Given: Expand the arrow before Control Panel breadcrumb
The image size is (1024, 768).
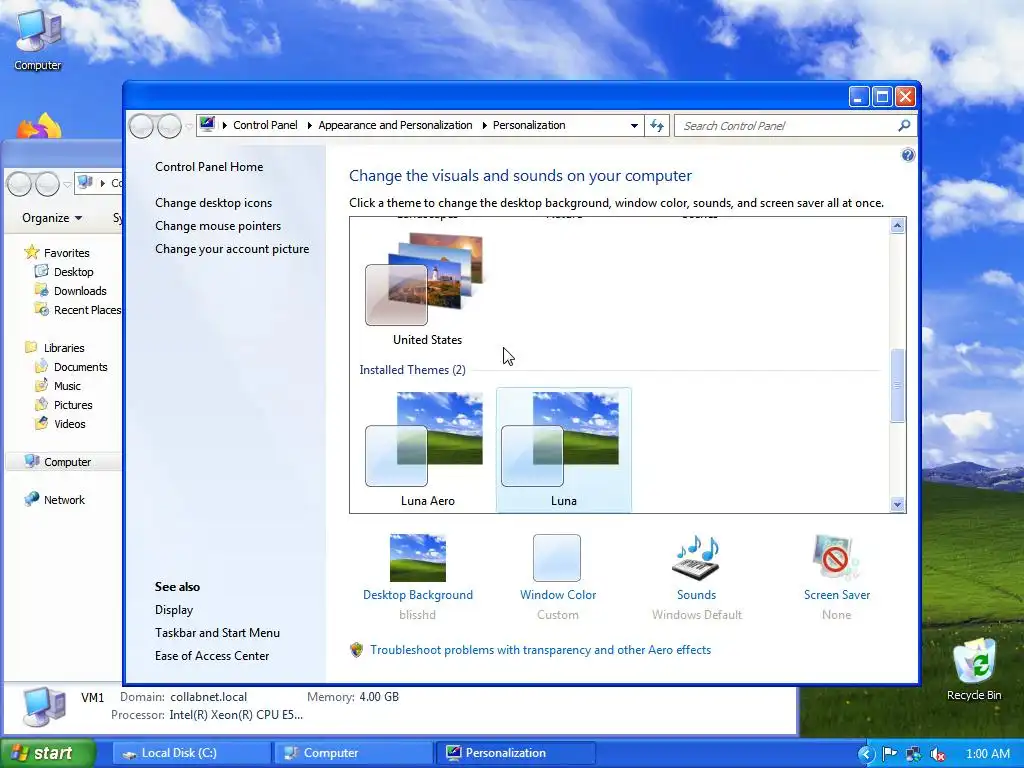Looking at the screenshot, I should pos(224,125).
